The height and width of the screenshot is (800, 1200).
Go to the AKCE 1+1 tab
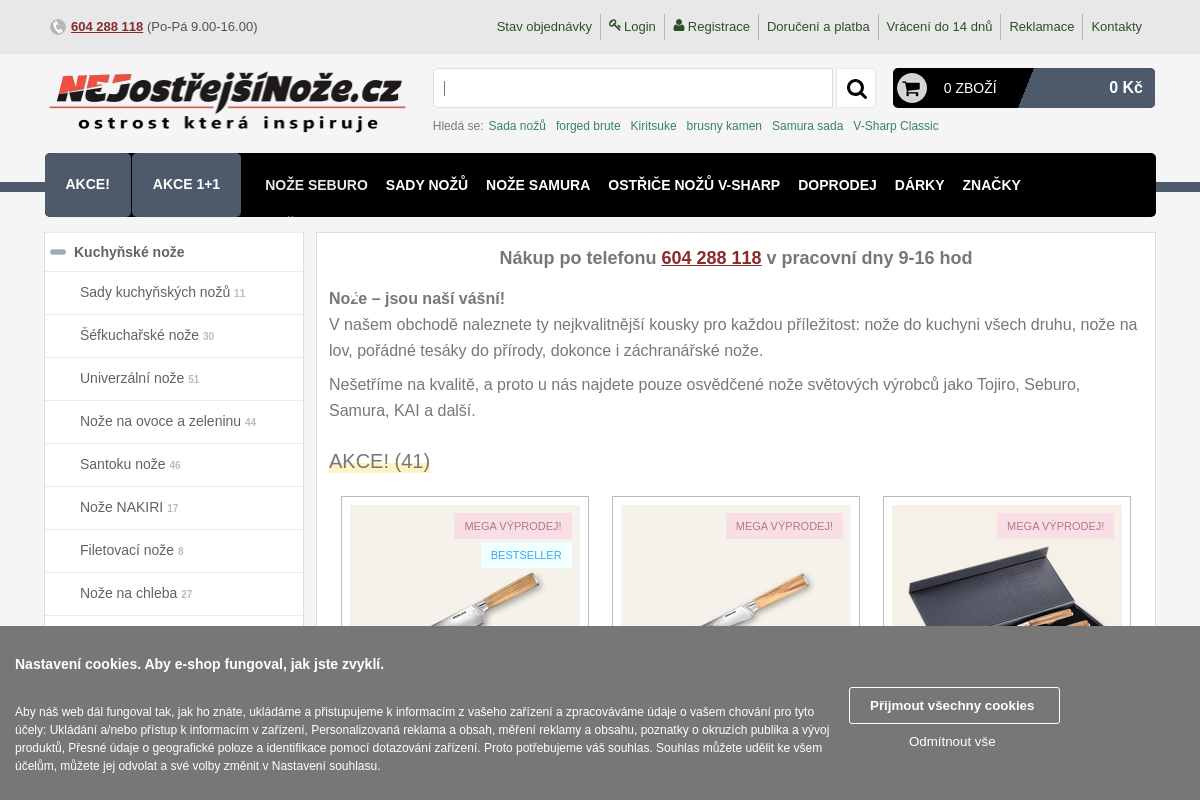coord(186,184)
